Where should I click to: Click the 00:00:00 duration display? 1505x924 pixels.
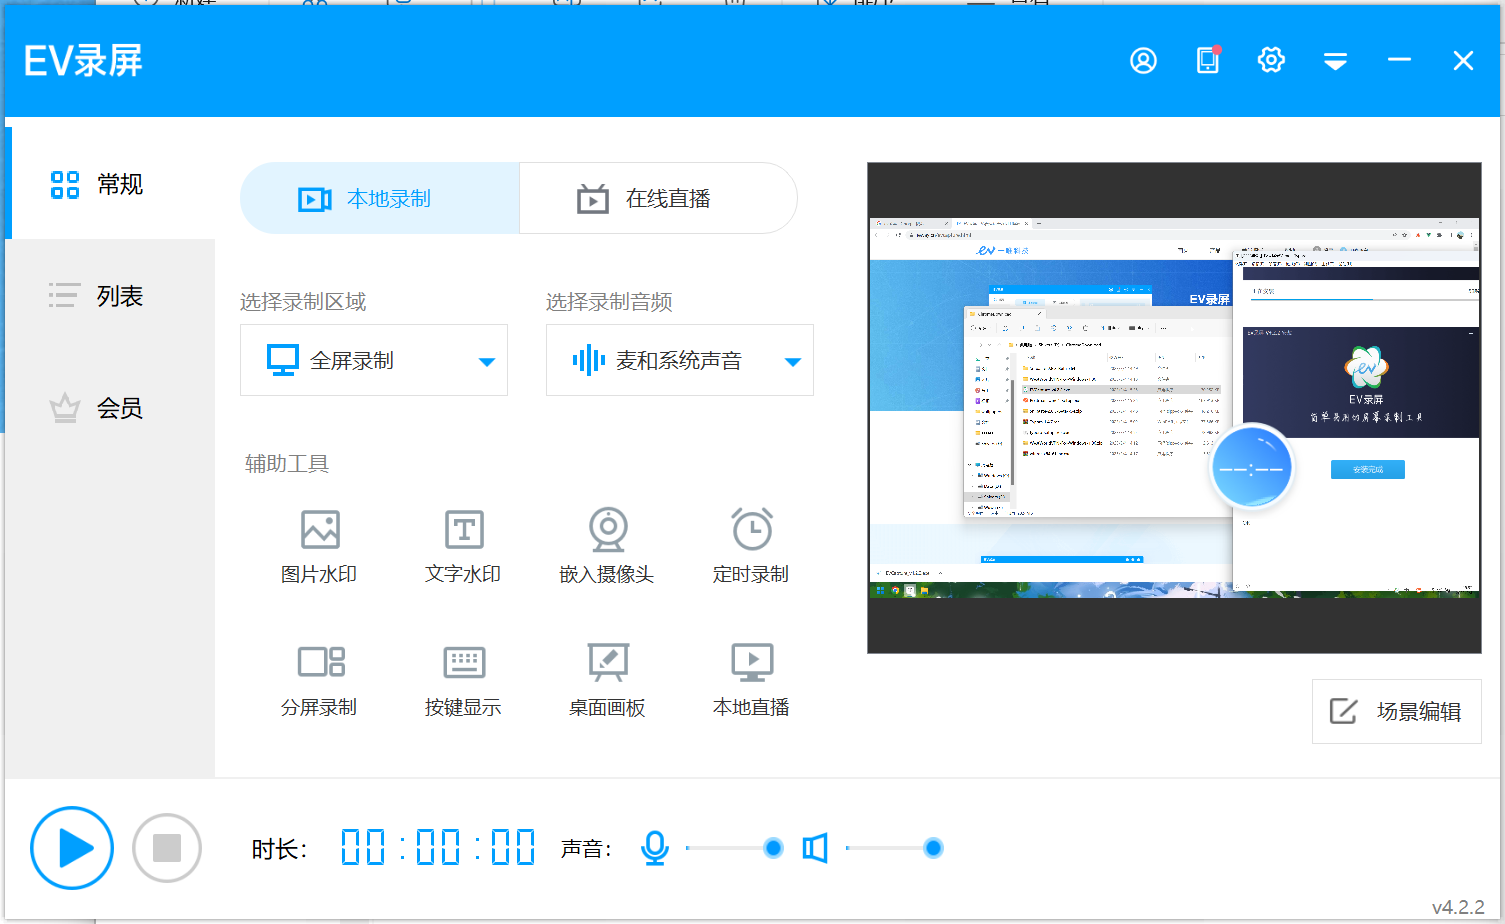click(x=438, y=848)
